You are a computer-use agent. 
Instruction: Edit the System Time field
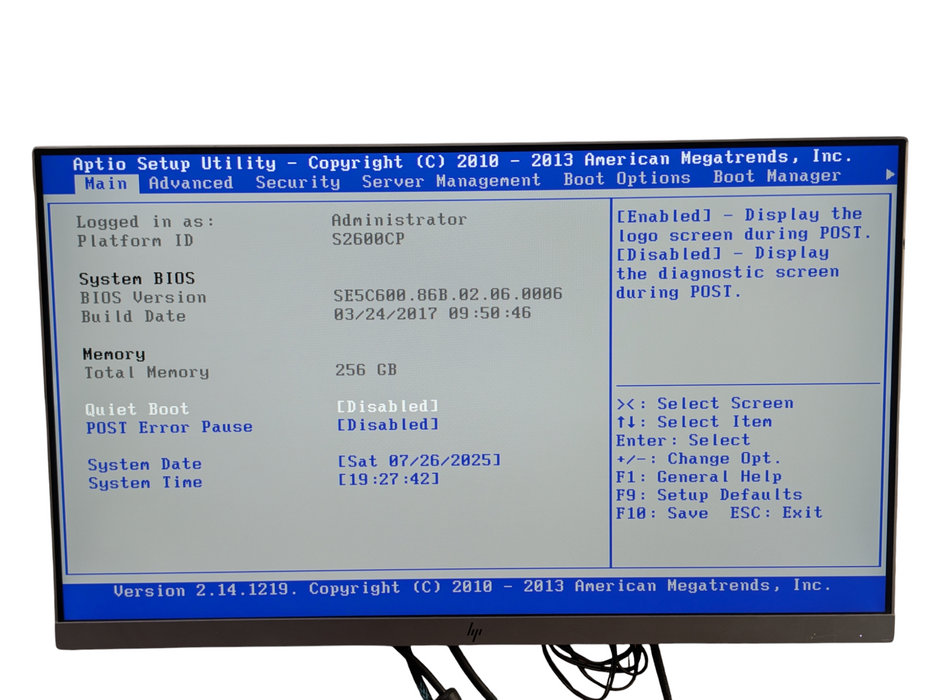(x=389, y=479)
